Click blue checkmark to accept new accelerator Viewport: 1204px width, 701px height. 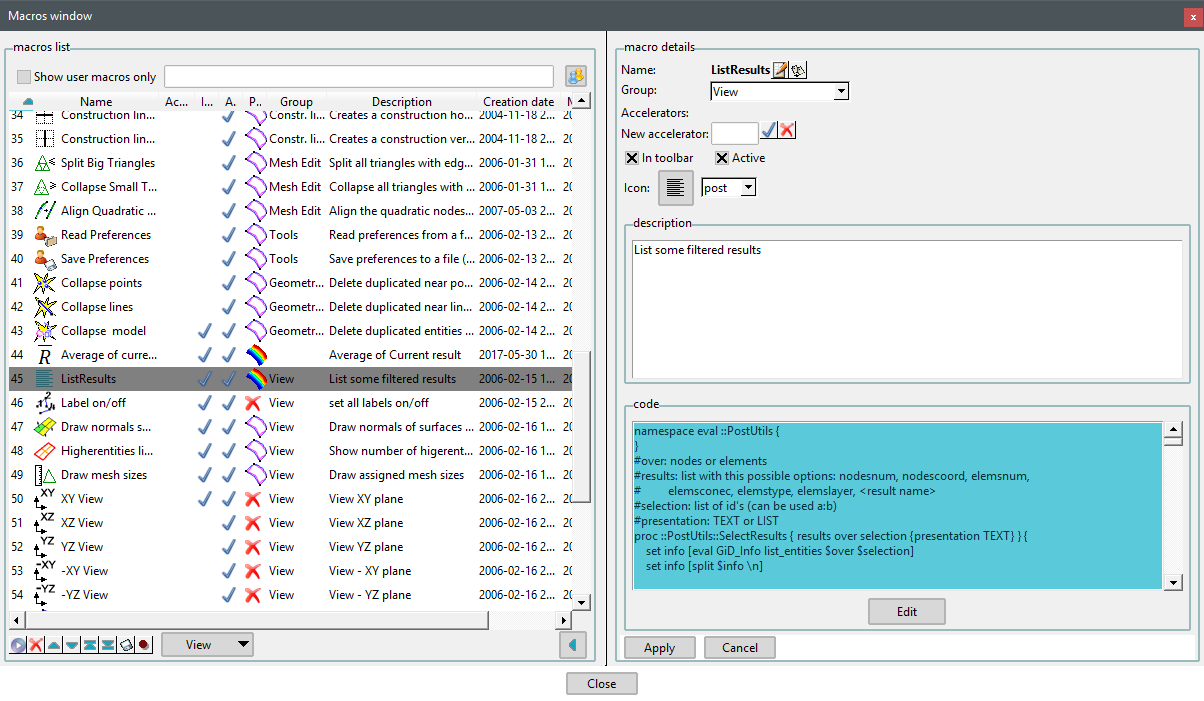[769, 131]
